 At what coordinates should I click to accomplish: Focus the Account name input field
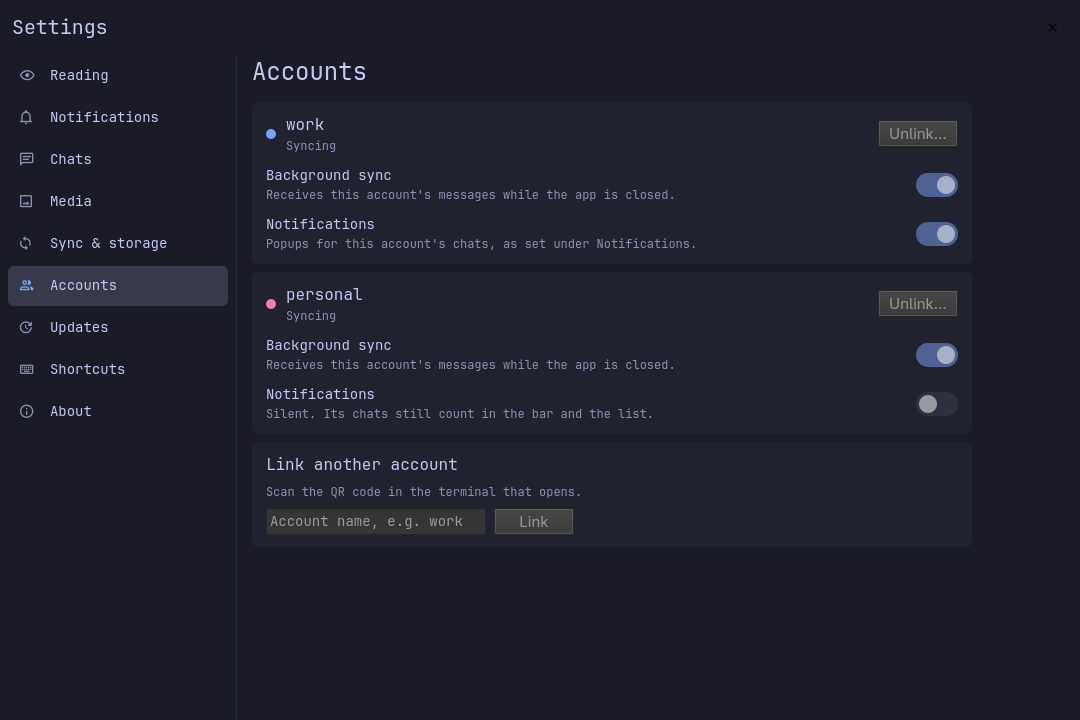click(x=375, y=522)
